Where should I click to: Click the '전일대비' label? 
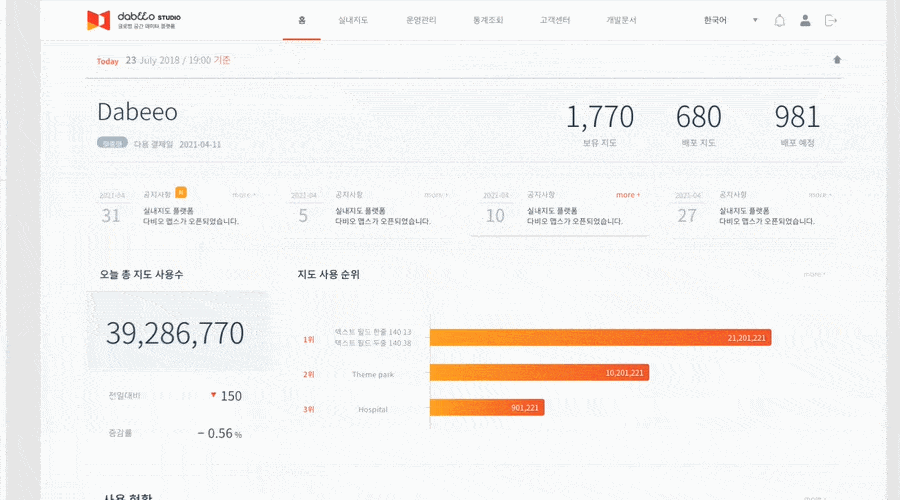pos(124,396)
